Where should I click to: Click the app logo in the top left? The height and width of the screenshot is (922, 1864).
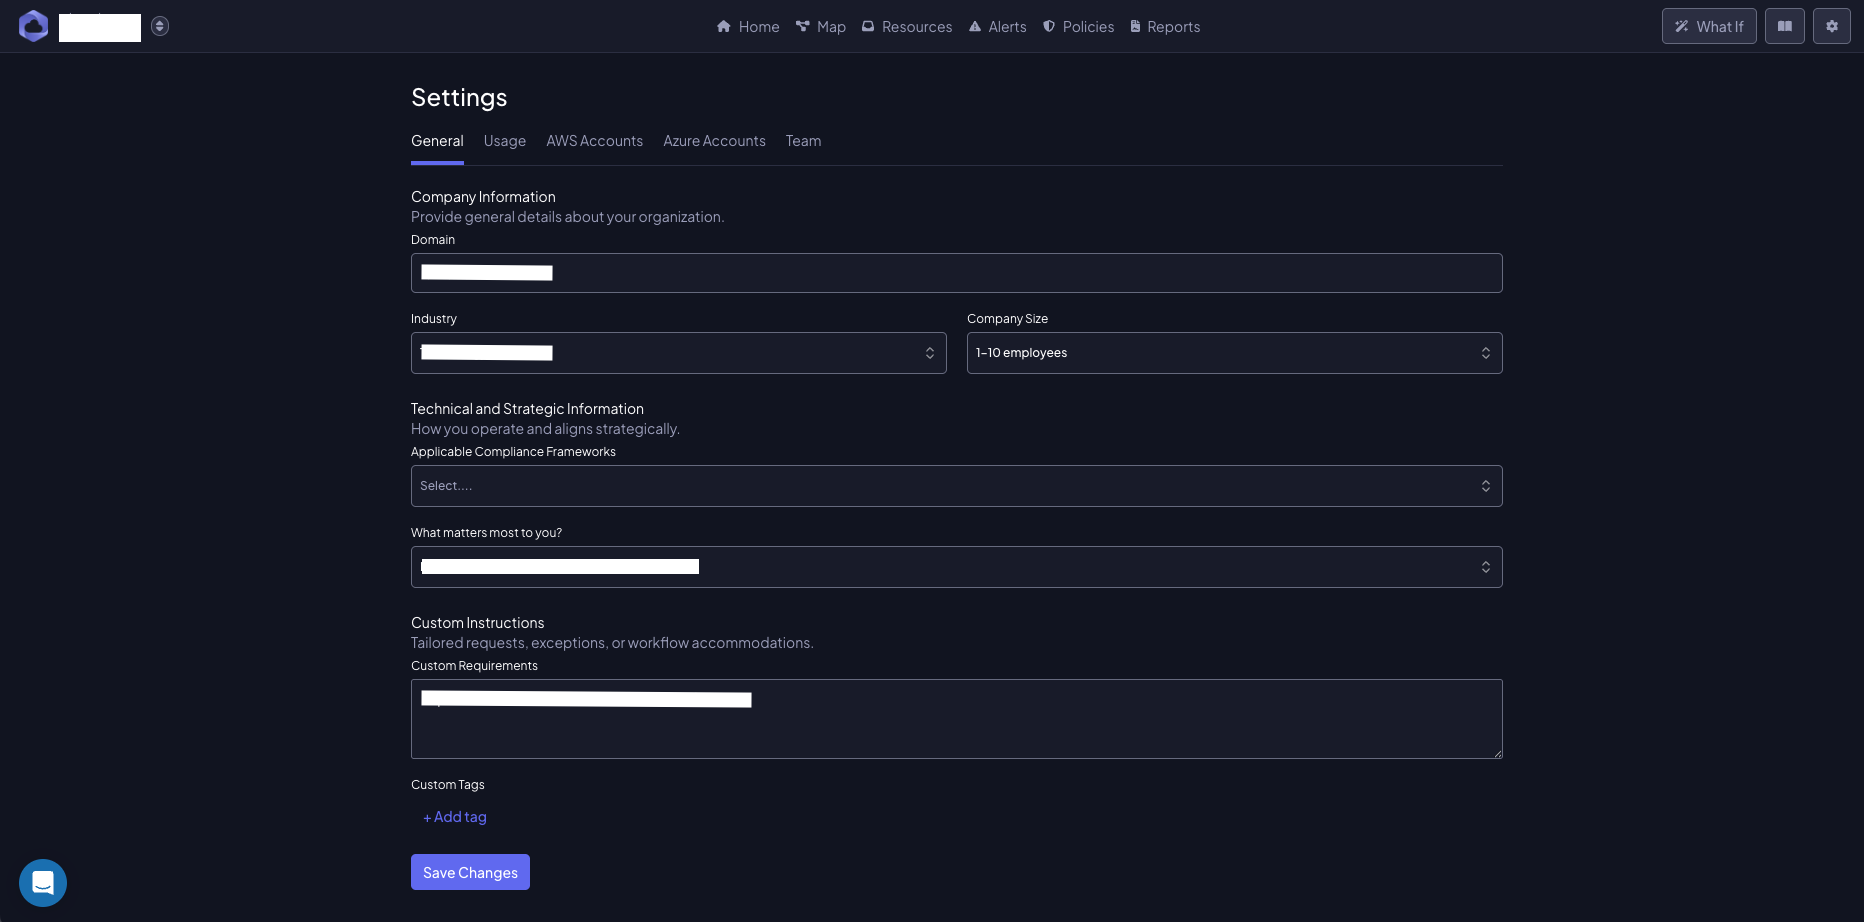tap(33, 26)
